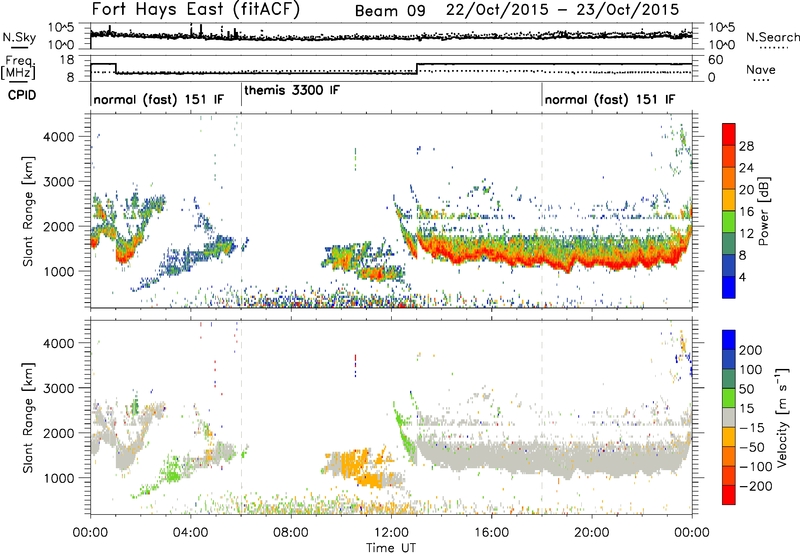Viewport: 800px width, 554px height.
Task: Click the positive "200" value on the Velocity colorbar
Action: [750, 350]
